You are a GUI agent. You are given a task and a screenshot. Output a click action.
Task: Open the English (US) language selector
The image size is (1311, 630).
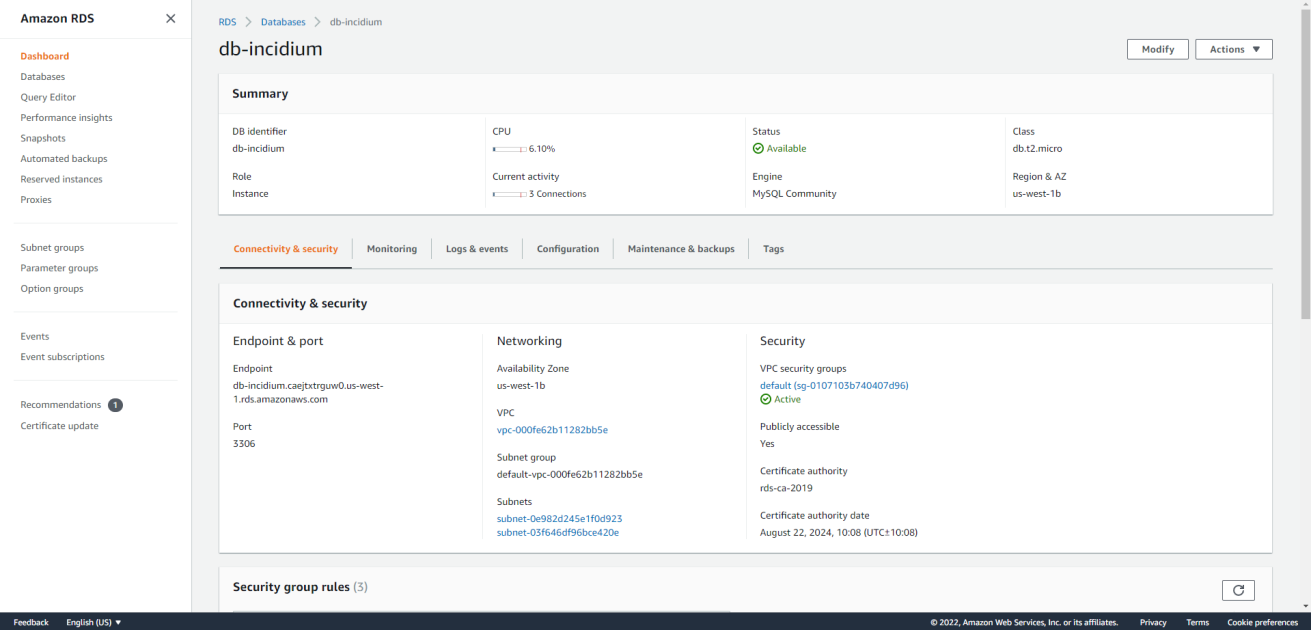(x=94, y=622)
